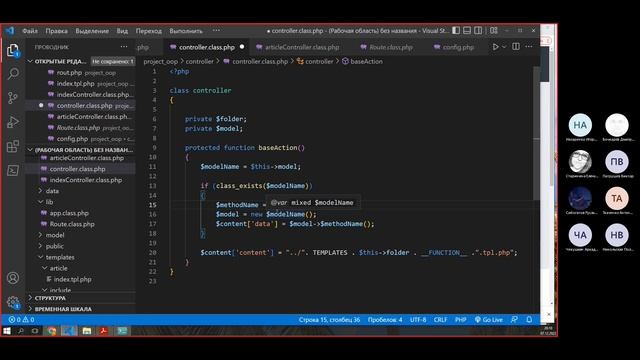Toggle primary sidebar layout icon
Screen dimensions: 640x360
tap(456, 31)
